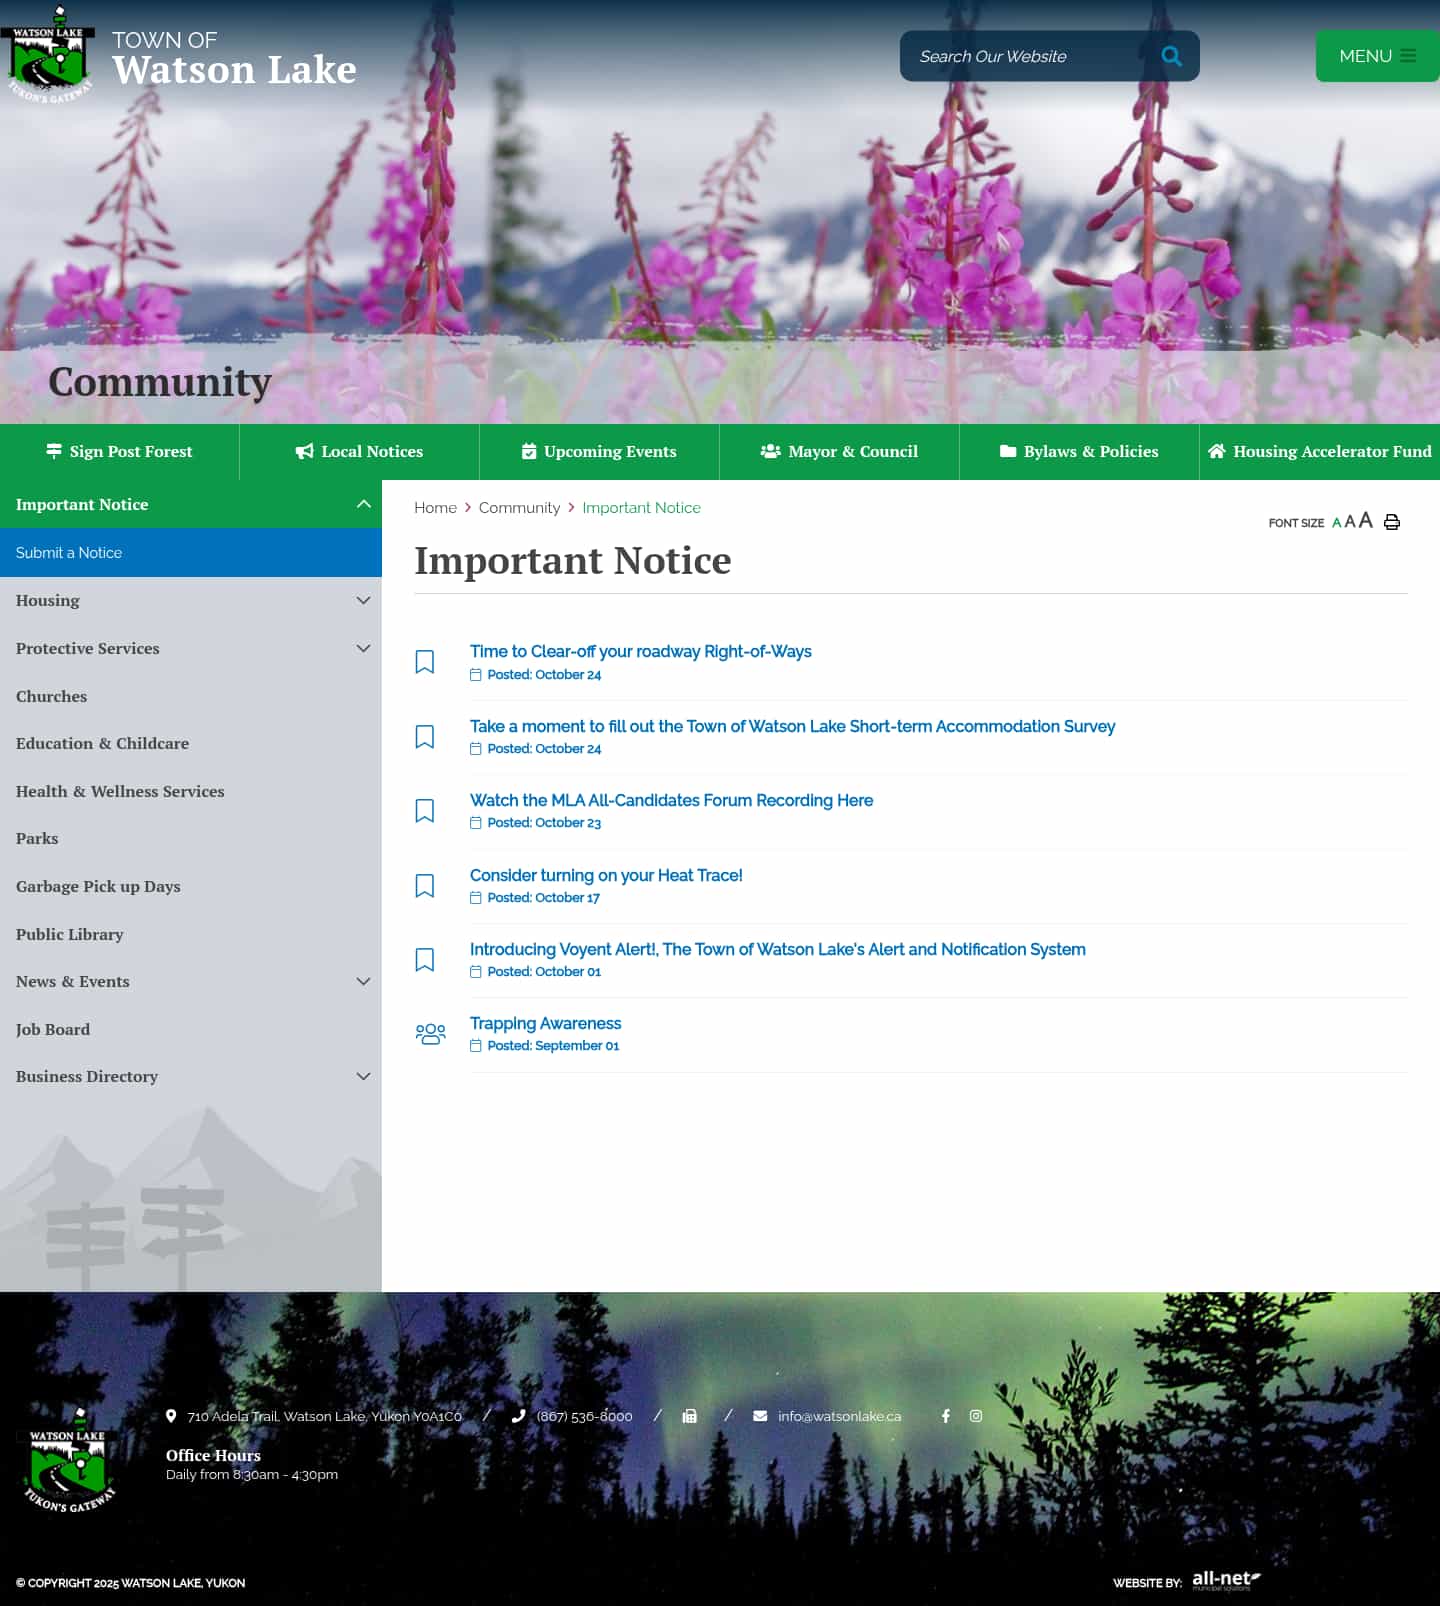Expand the Business Directory chevron
The image size is (1440, 1606).
363,1076
